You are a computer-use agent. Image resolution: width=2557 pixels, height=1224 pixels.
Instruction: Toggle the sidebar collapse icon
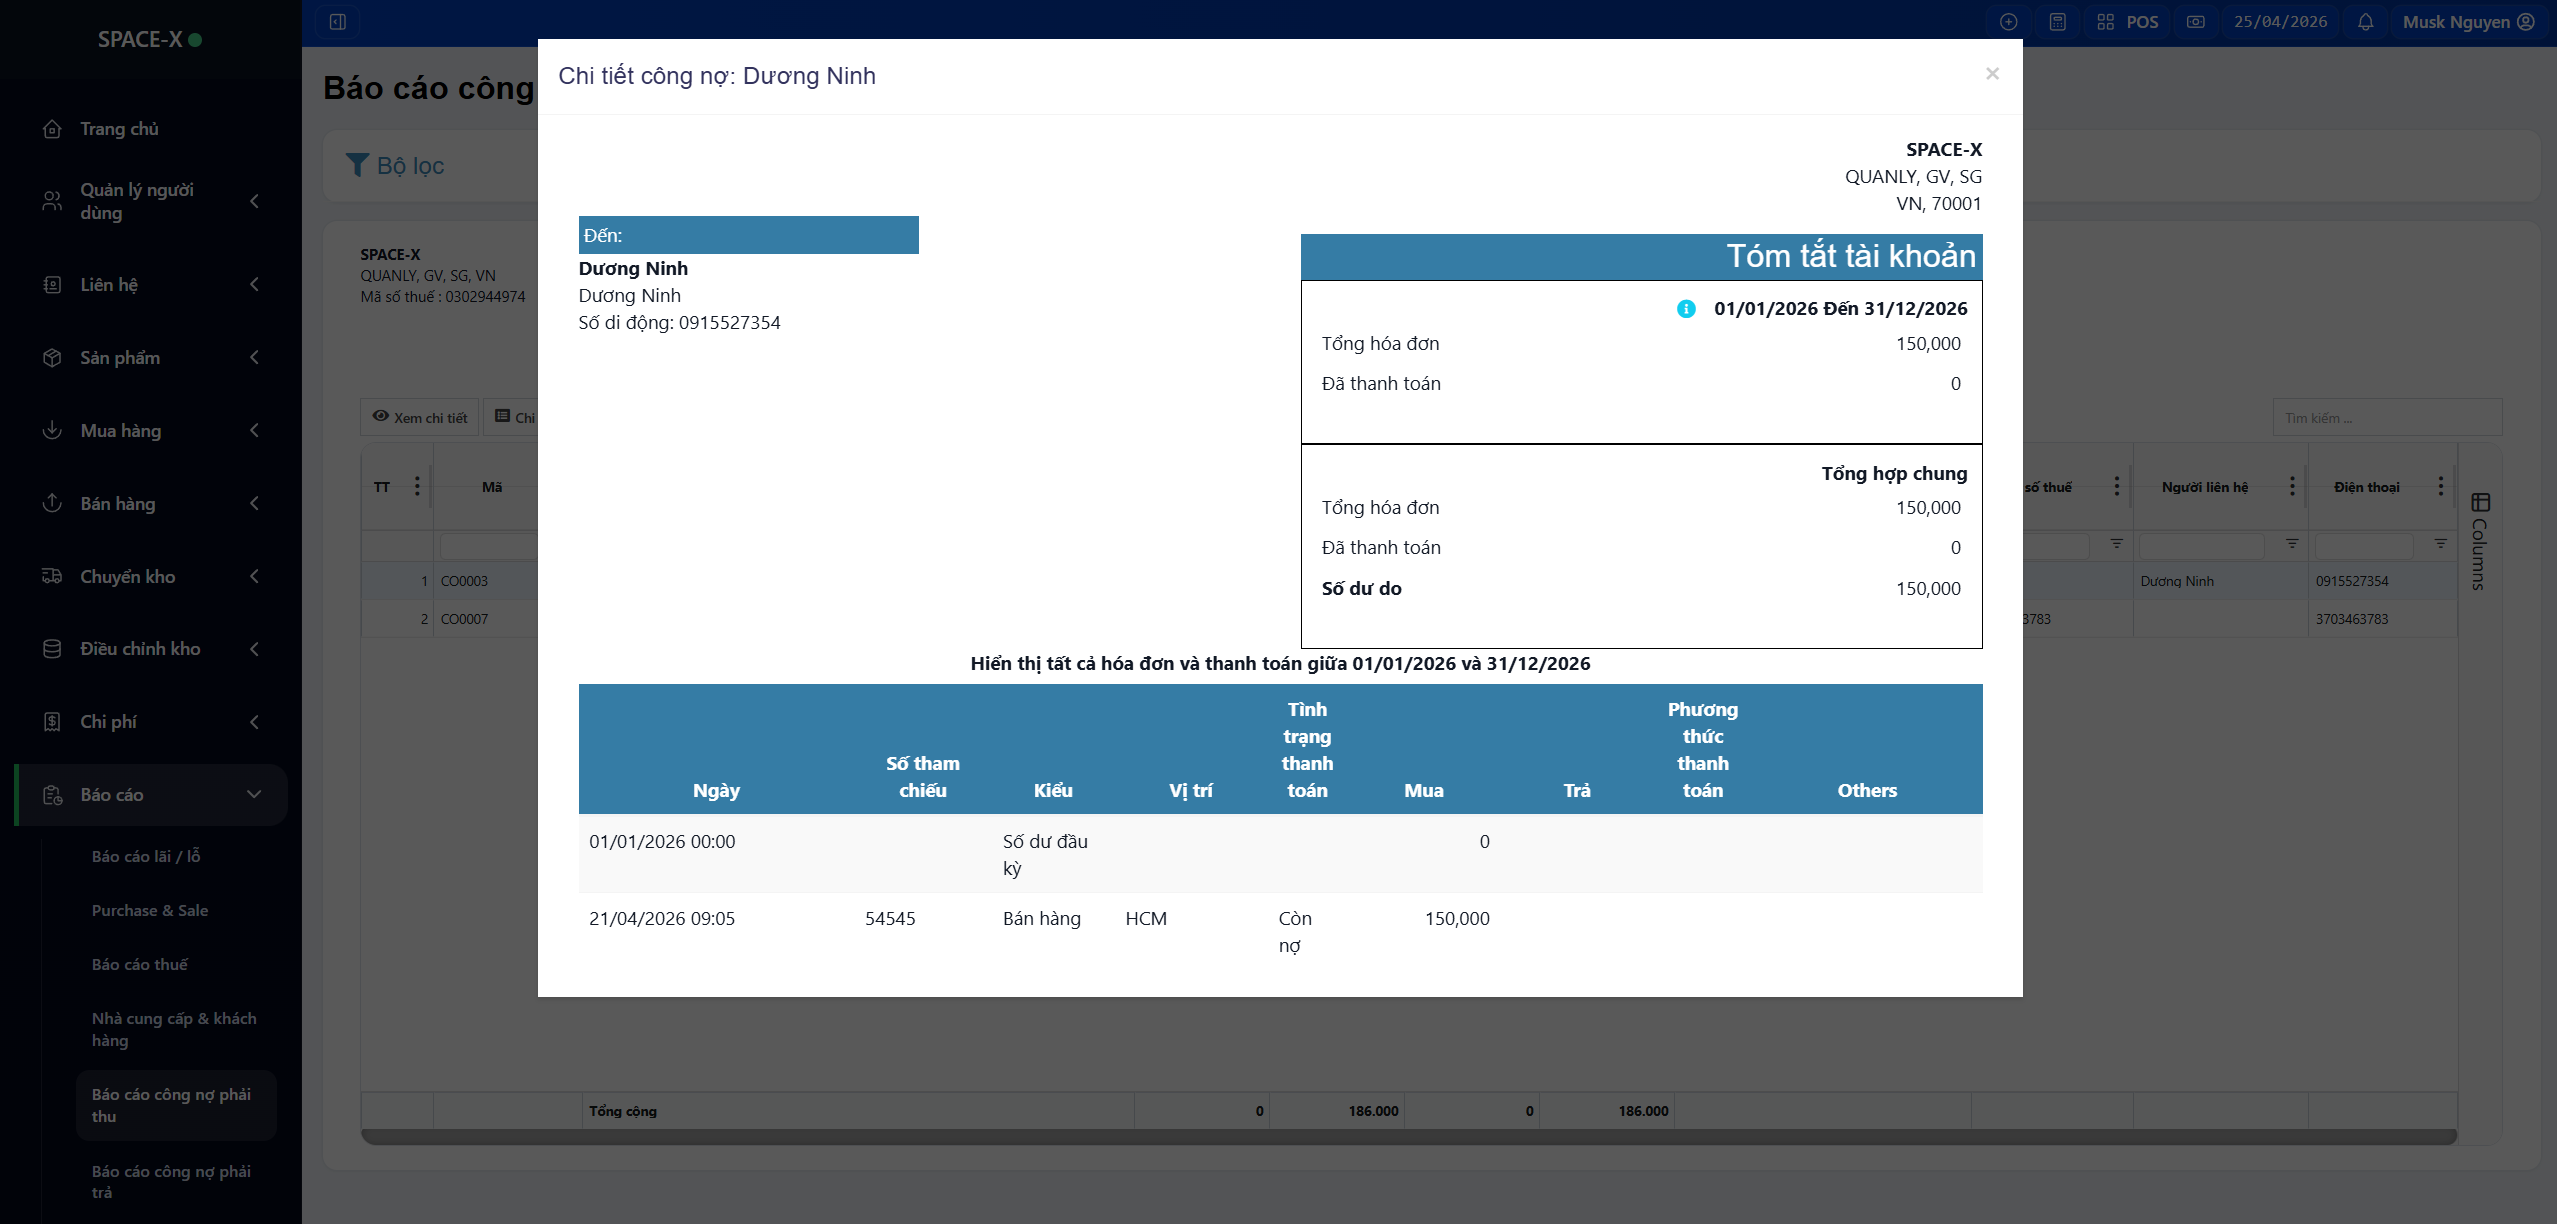pos(338,22)
